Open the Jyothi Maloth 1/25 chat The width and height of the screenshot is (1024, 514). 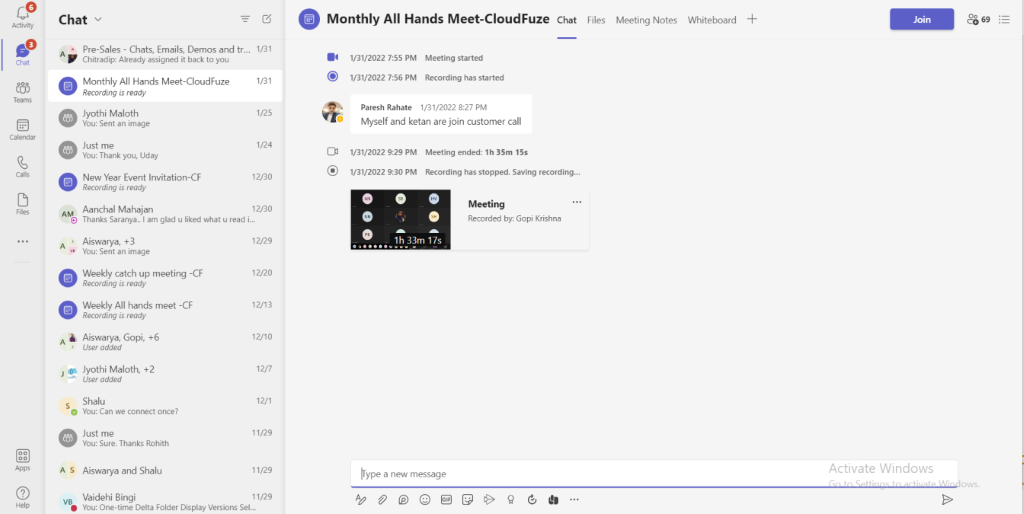click(x=165, y=118)
